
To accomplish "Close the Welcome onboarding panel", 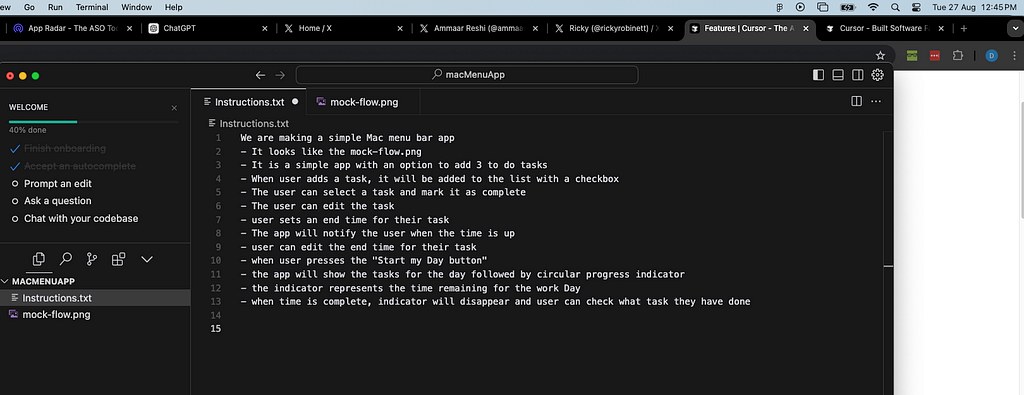I will click(174, 108).
